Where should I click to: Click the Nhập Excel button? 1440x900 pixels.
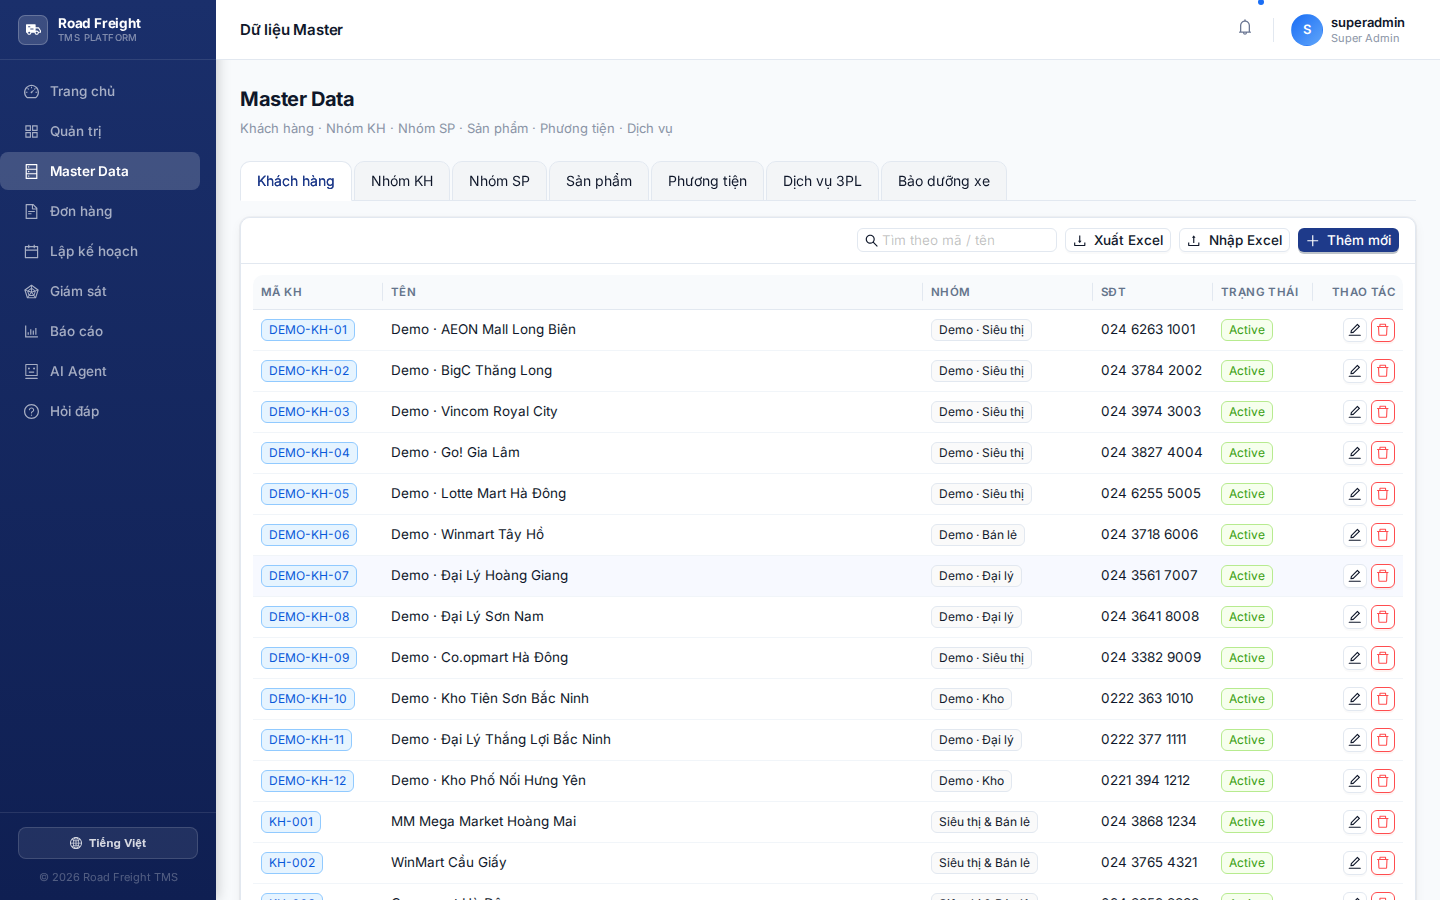[1235, 240]
